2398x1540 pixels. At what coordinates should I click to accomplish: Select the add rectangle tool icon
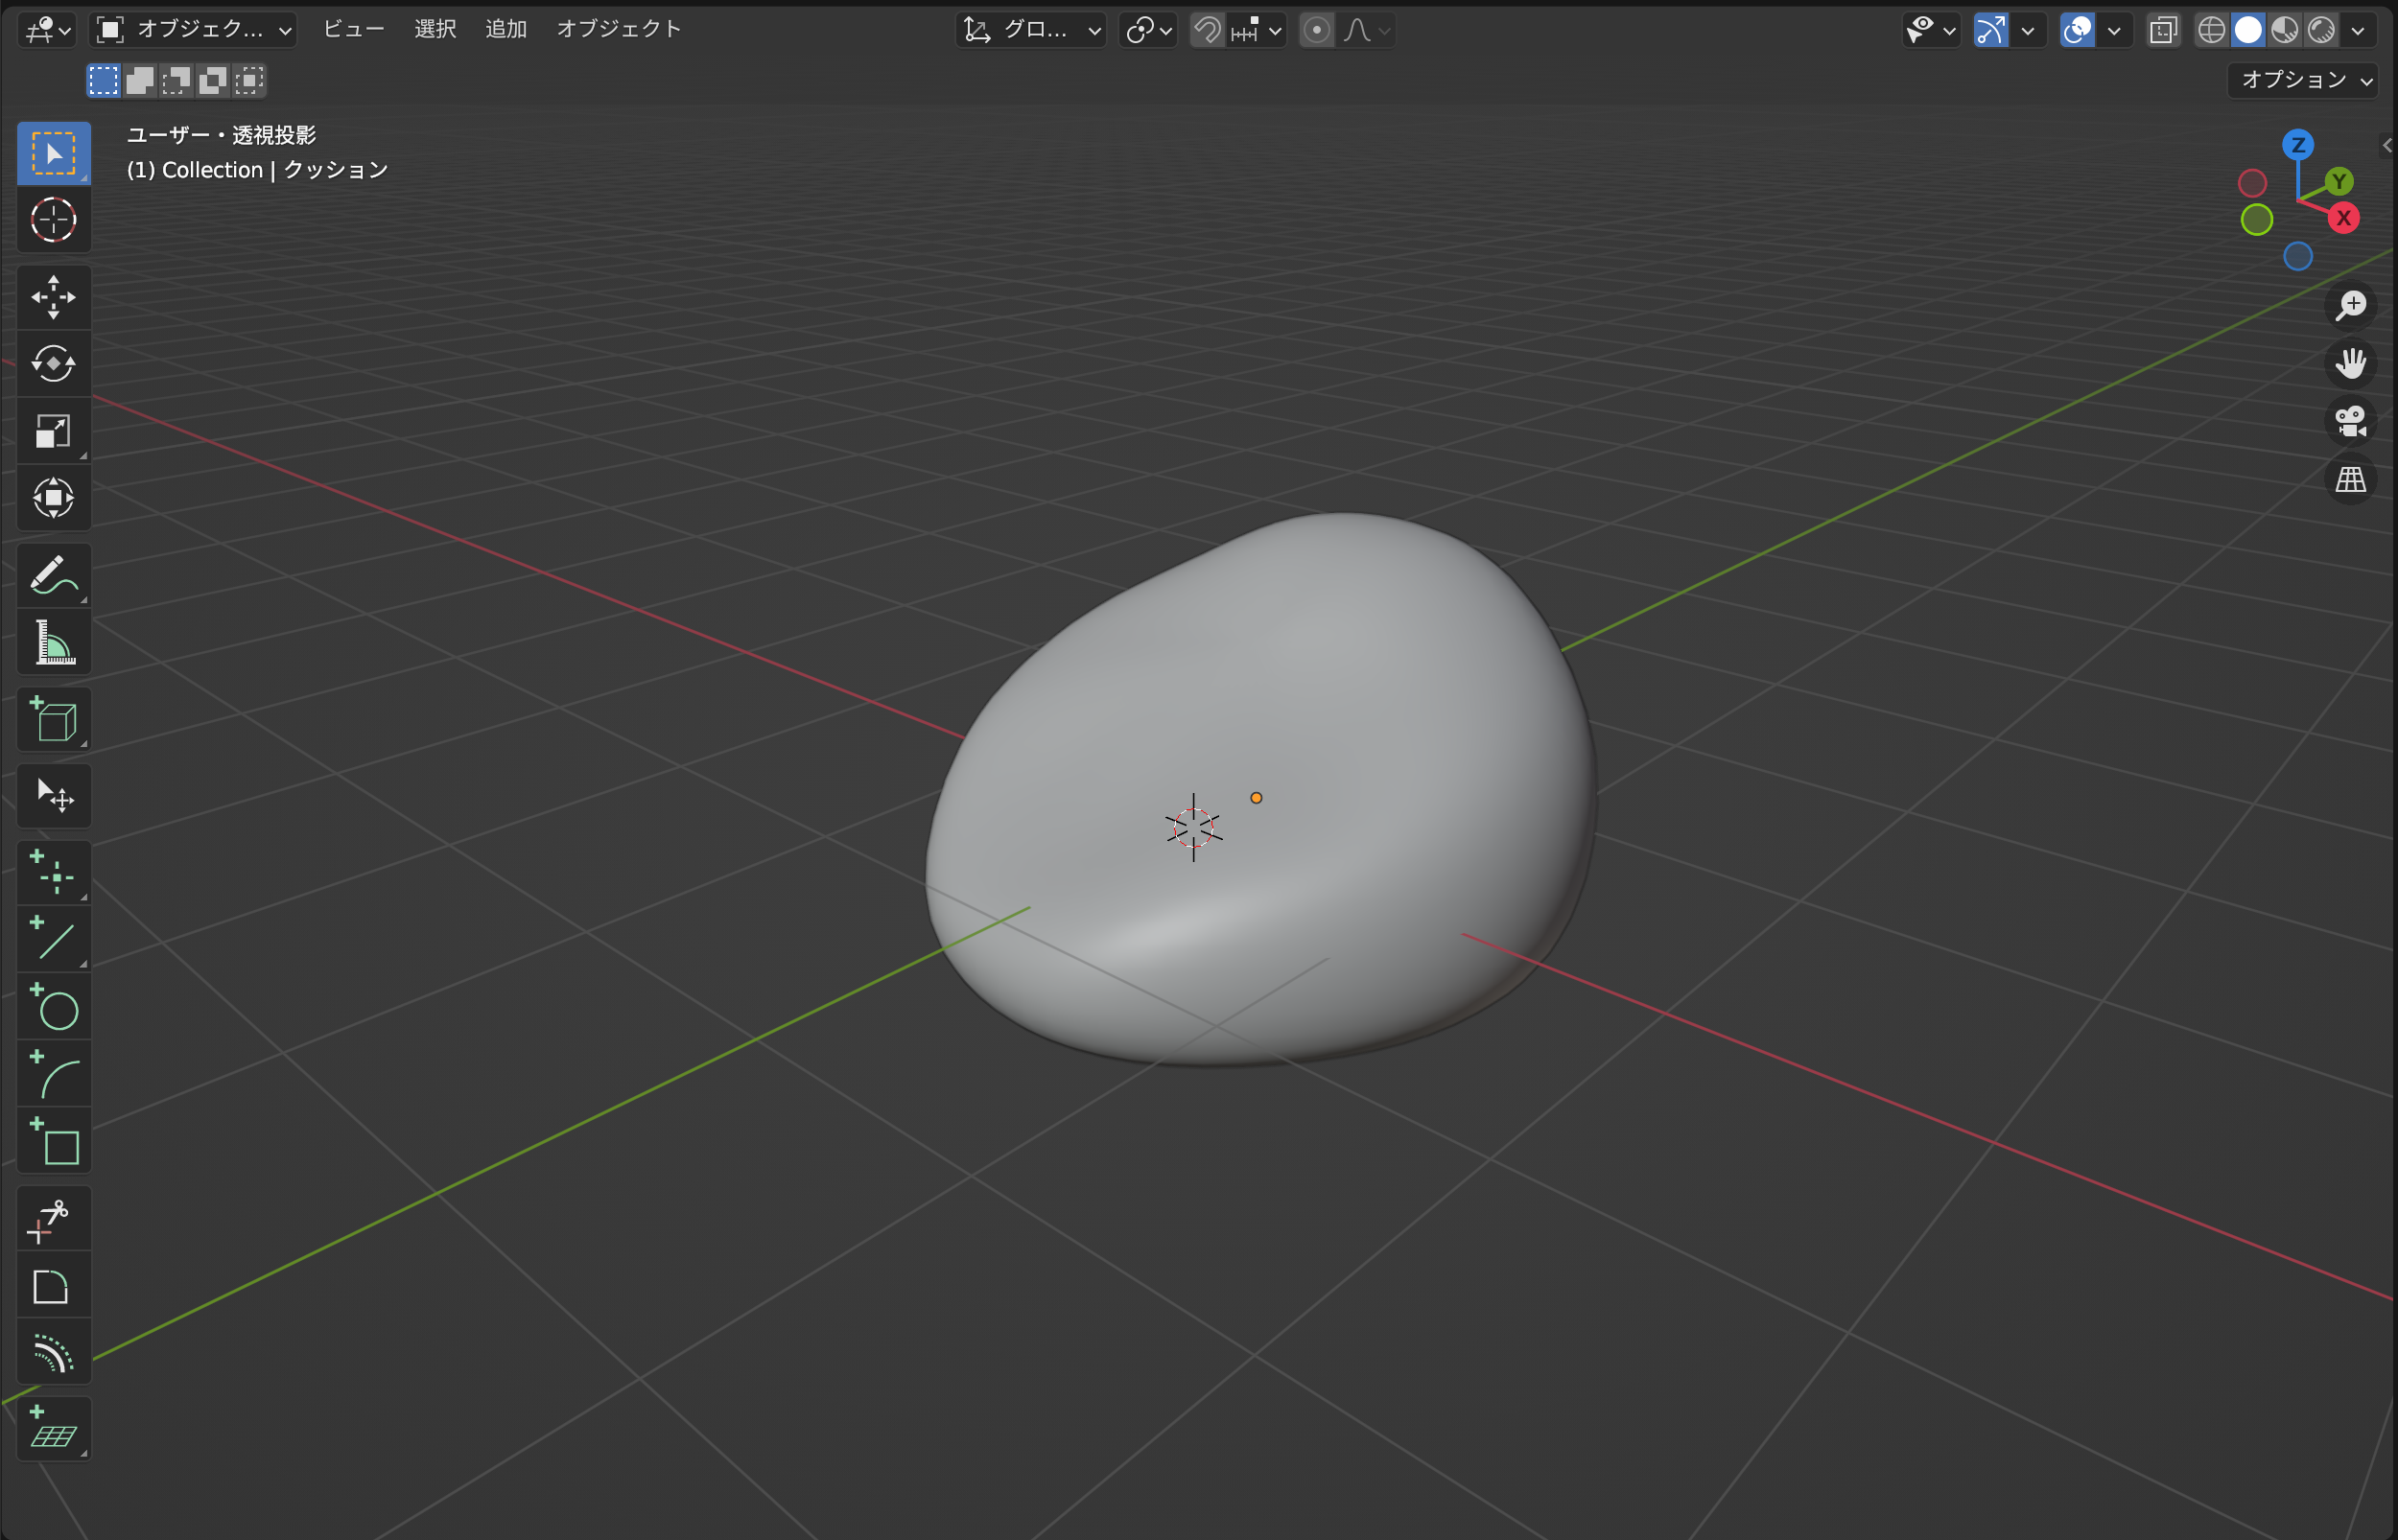[x=53, y=1140]
